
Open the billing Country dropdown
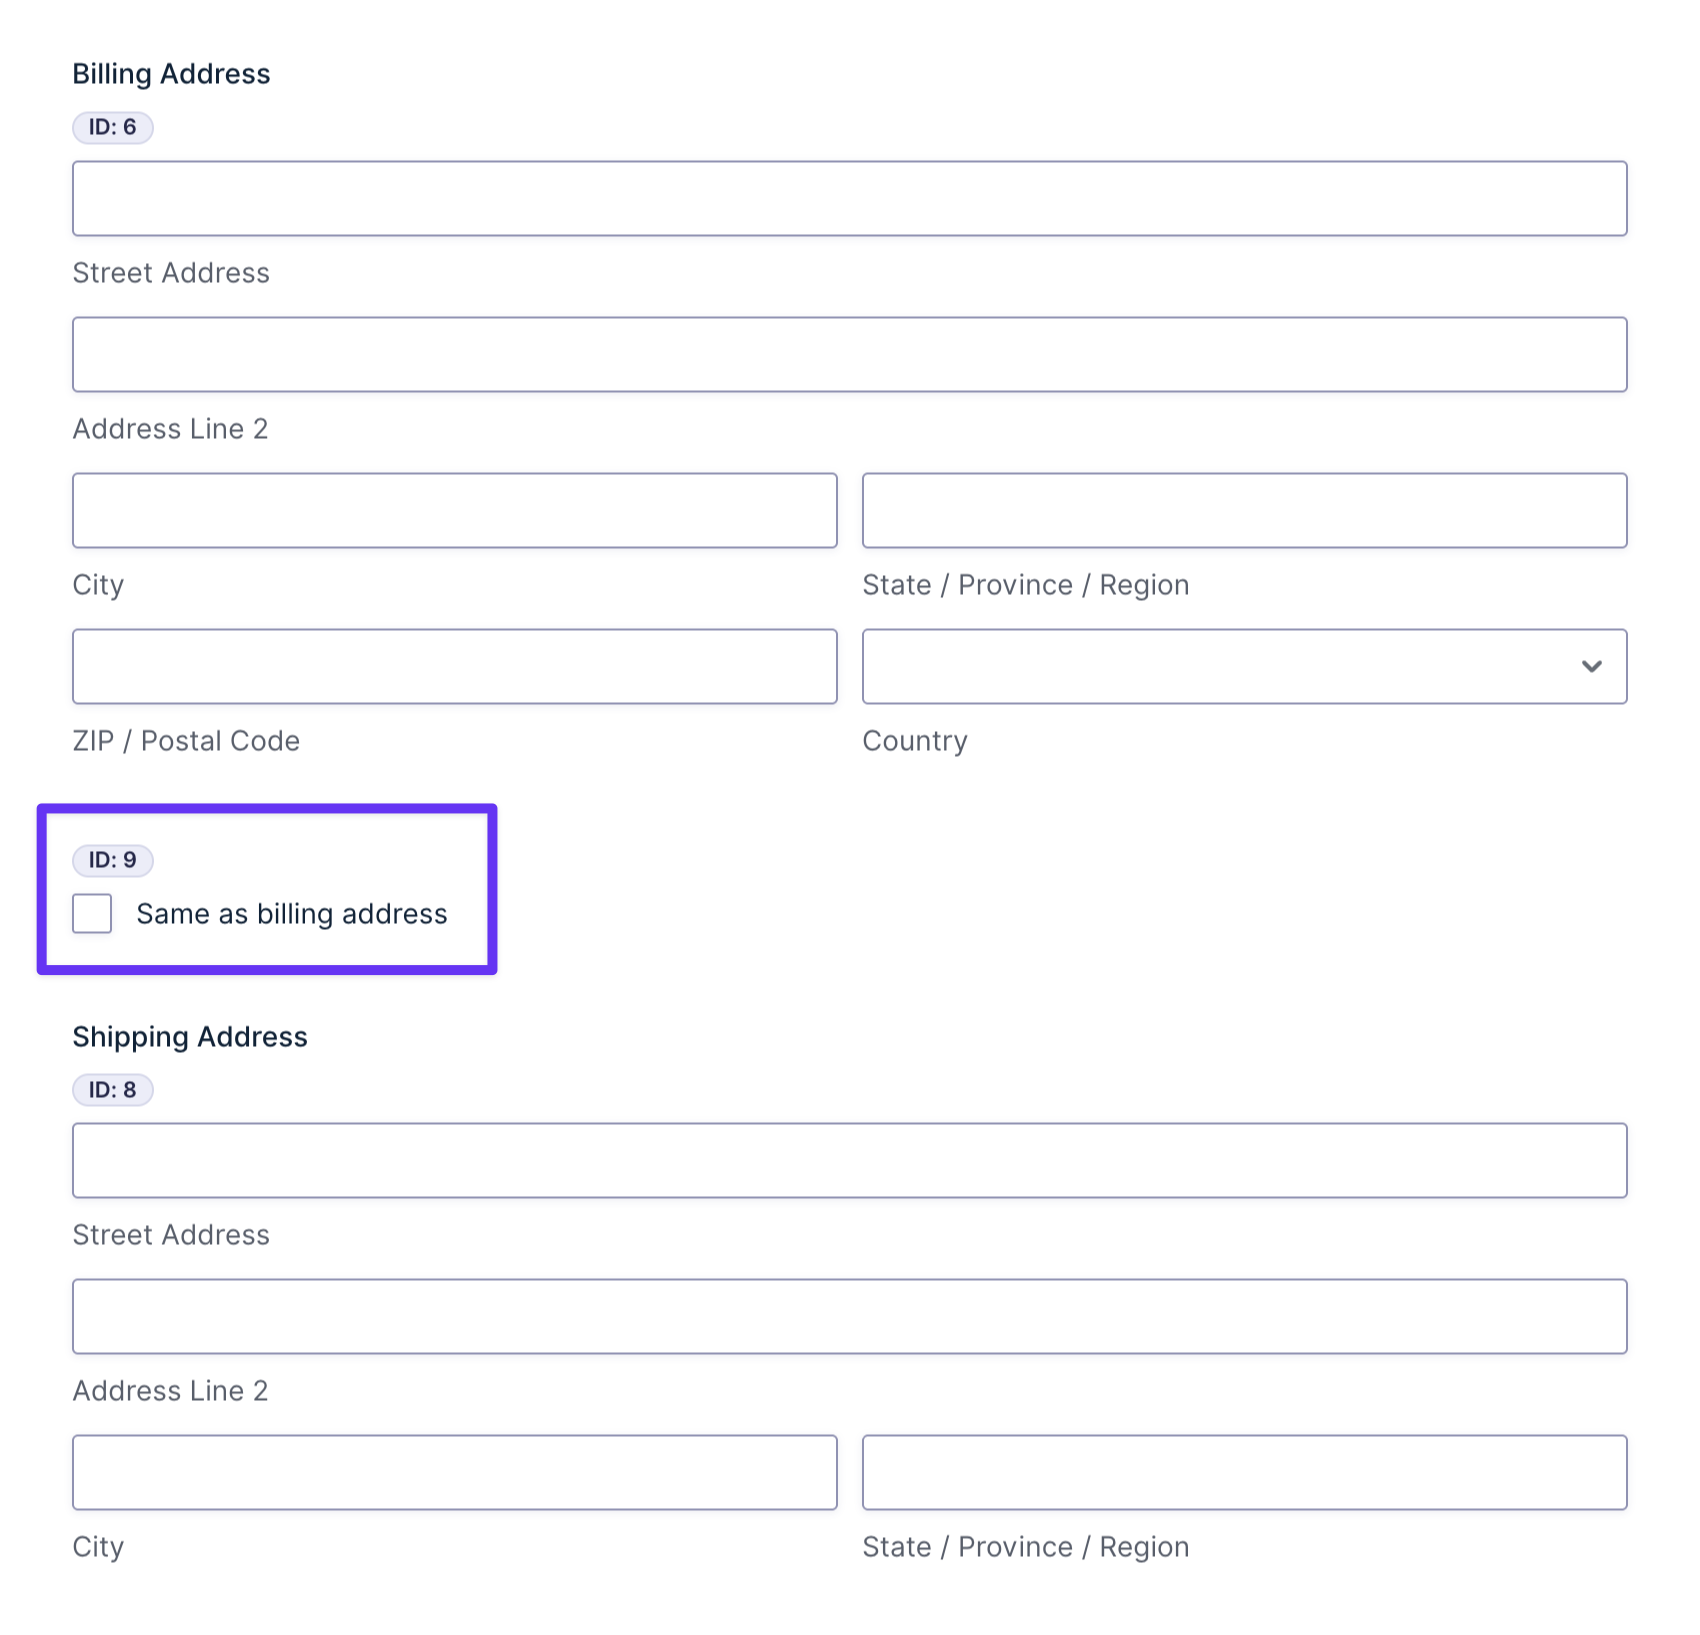pos(1244,666)
